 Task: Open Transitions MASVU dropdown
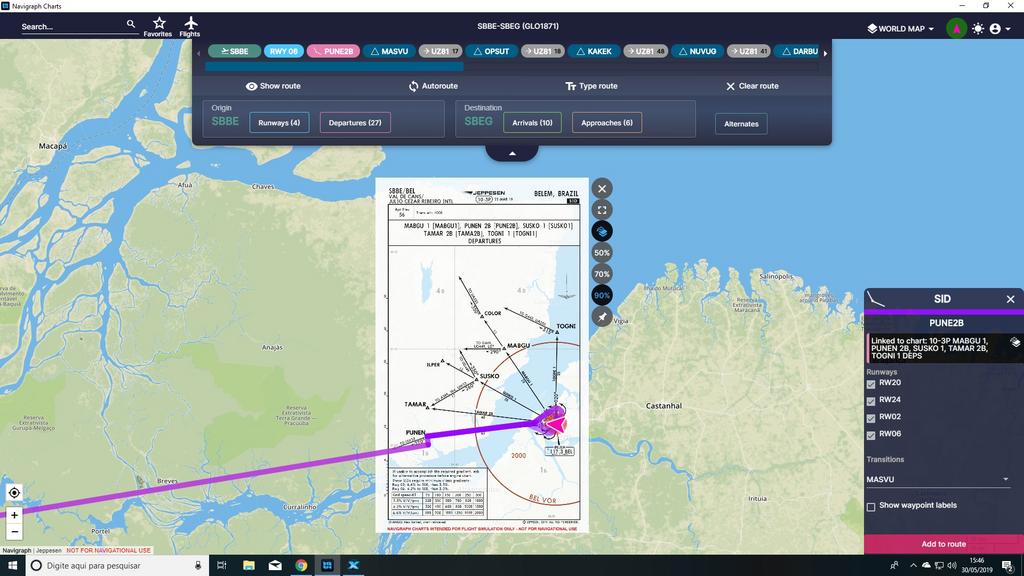coord(938,479)
